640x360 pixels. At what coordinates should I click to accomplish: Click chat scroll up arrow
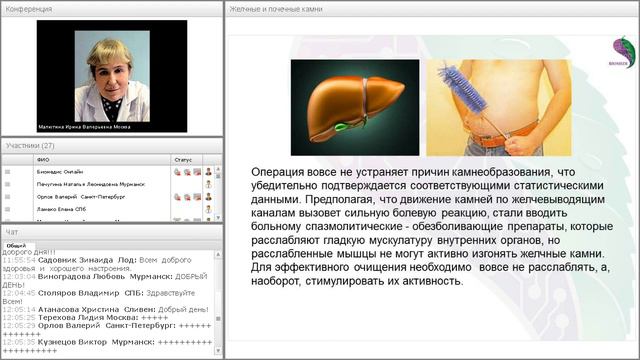[x=218, y=254]
